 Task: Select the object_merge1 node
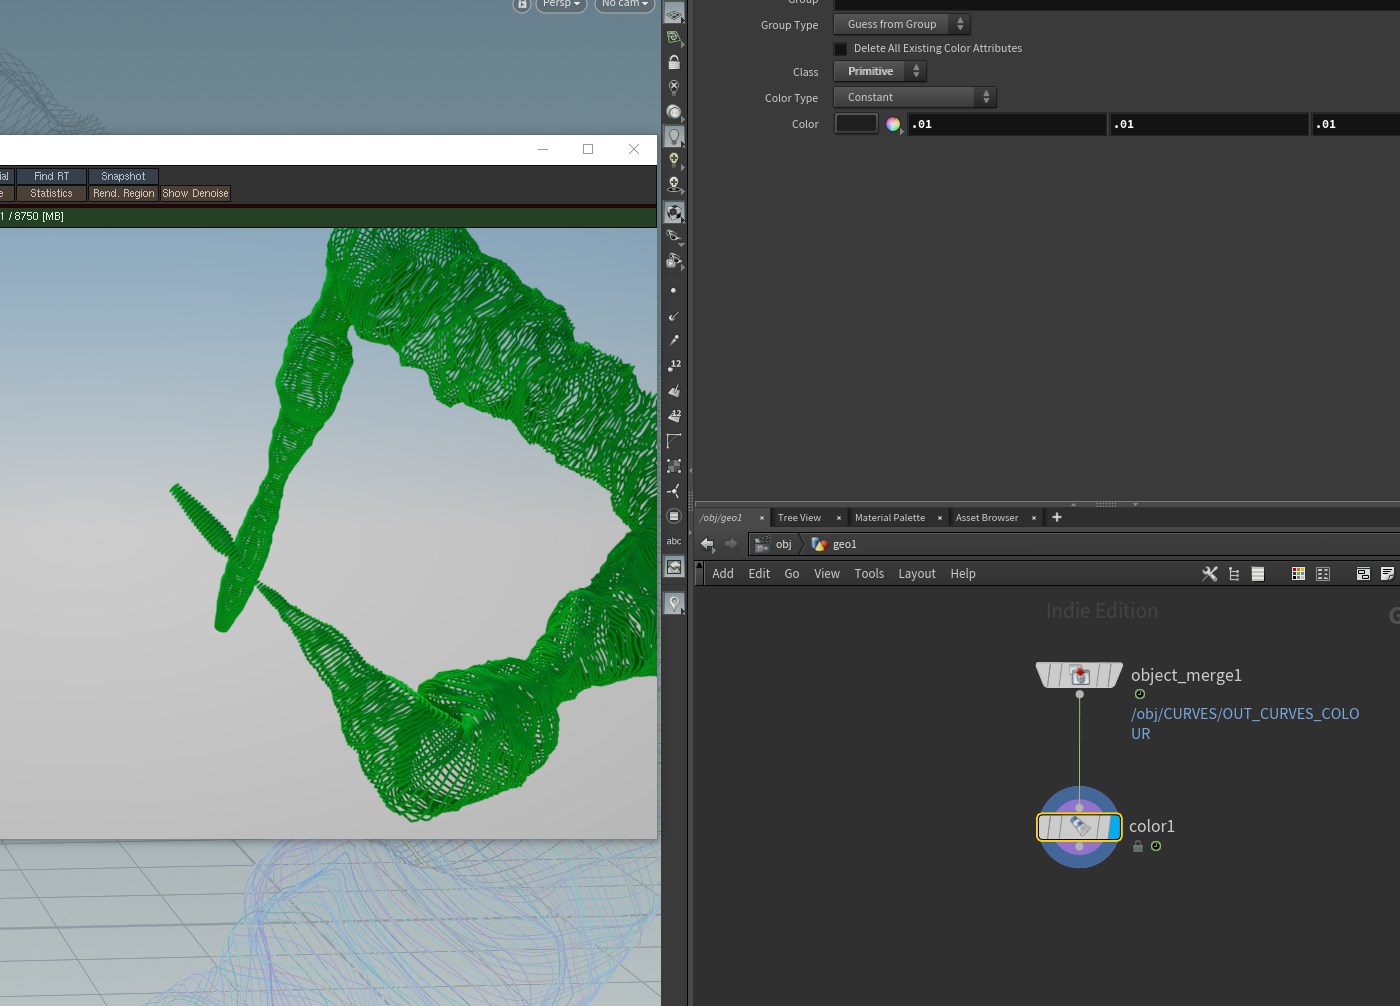pos(1079,676)
